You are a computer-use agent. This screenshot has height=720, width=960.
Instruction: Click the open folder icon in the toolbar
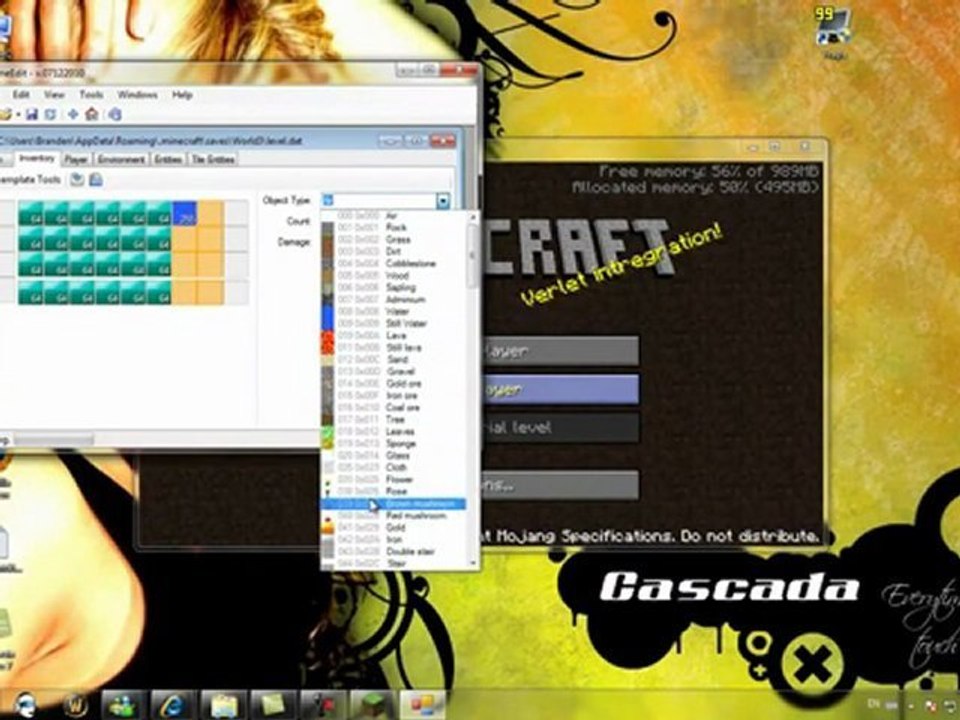pos(6,114)
